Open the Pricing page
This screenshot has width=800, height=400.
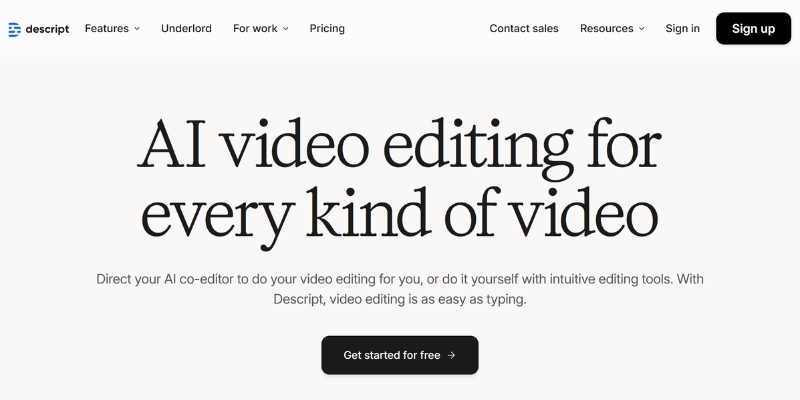(327, 29)
